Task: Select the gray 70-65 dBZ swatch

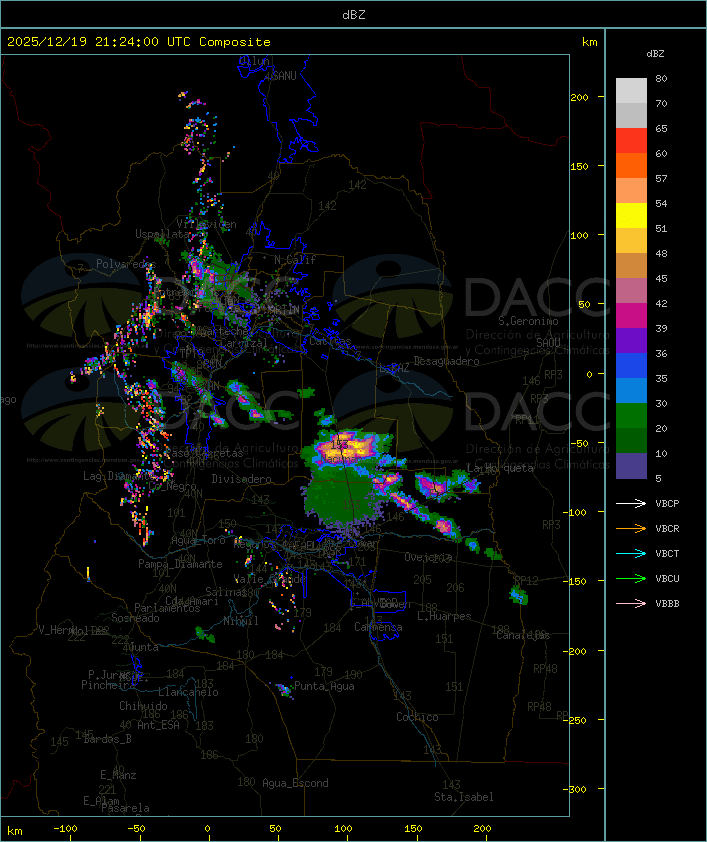Action: coord(631,115)
